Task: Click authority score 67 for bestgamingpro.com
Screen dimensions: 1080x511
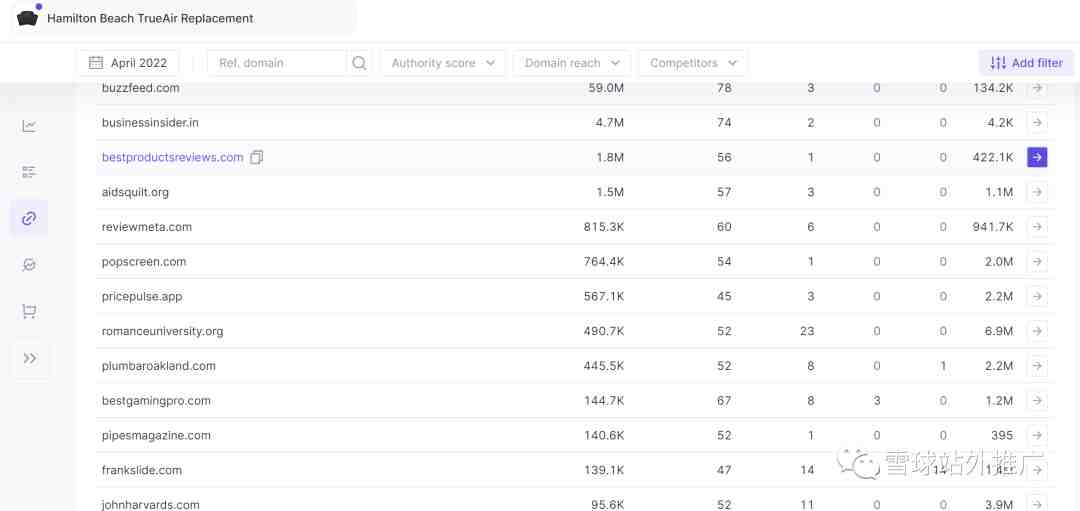Action: [x=724, y=401]
